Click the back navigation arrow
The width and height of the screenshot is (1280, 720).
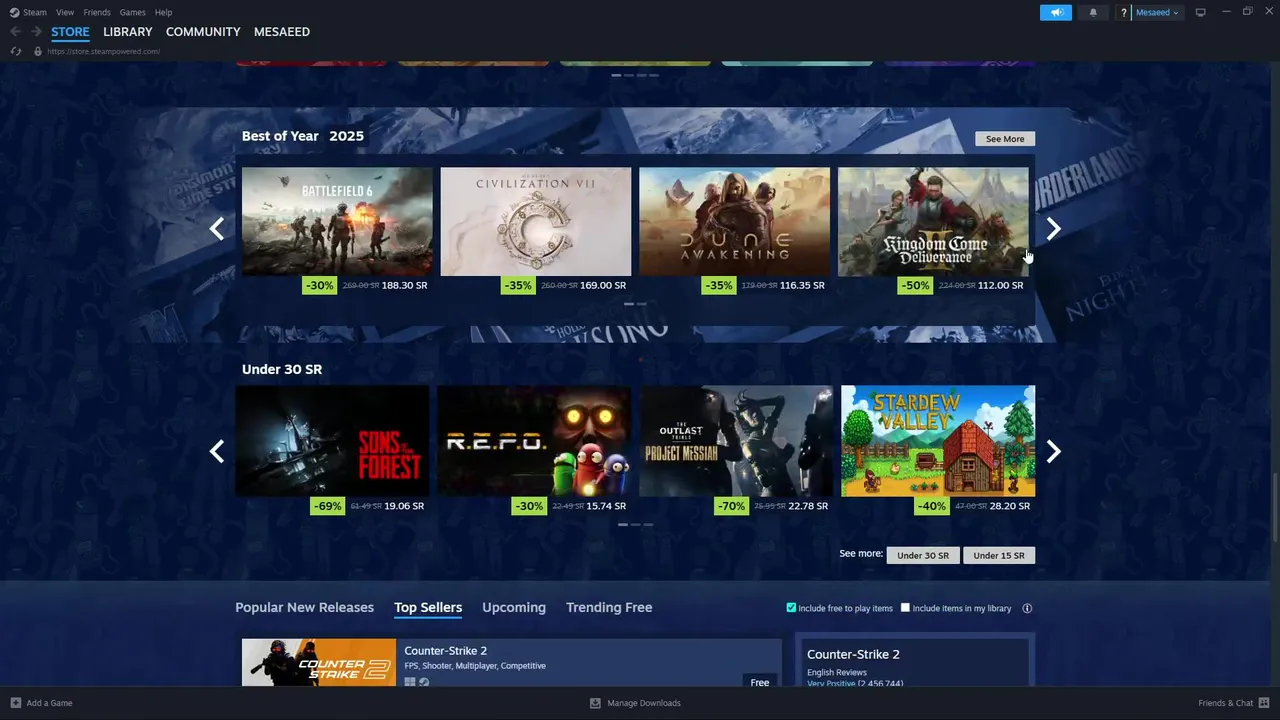(15, 32)
